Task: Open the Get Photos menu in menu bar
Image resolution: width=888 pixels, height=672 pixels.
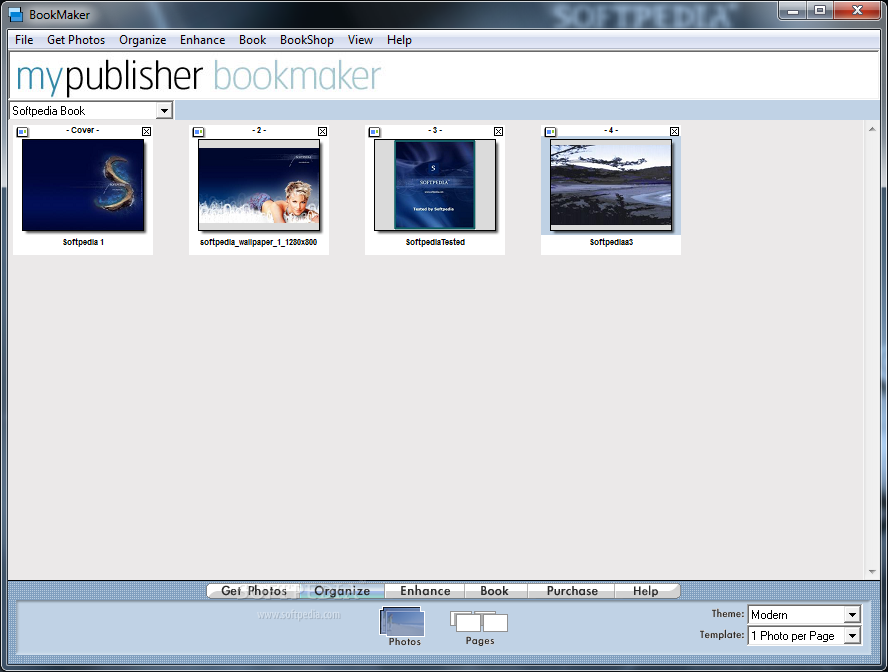Action: (x=76, y=40)
